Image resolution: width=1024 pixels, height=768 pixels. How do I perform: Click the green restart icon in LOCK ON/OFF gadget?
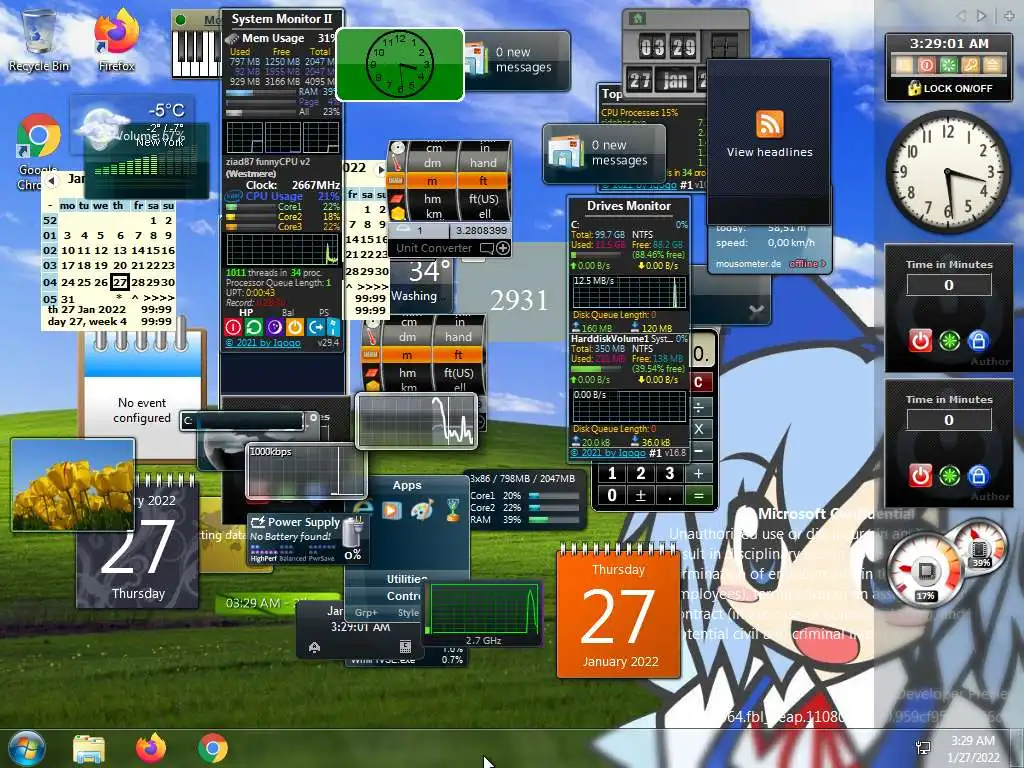tap(948, 65)
